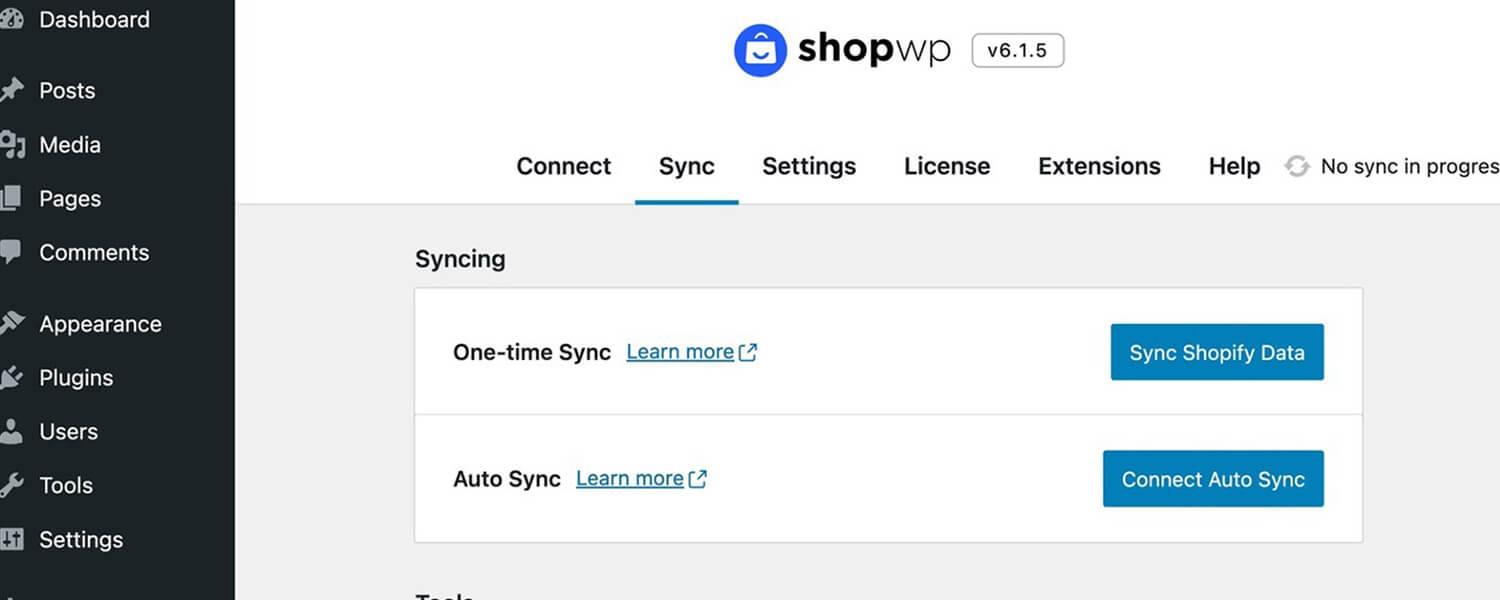Click the Comments speech bubble icon
1500x600 pixels.
[x=10, y=253]
